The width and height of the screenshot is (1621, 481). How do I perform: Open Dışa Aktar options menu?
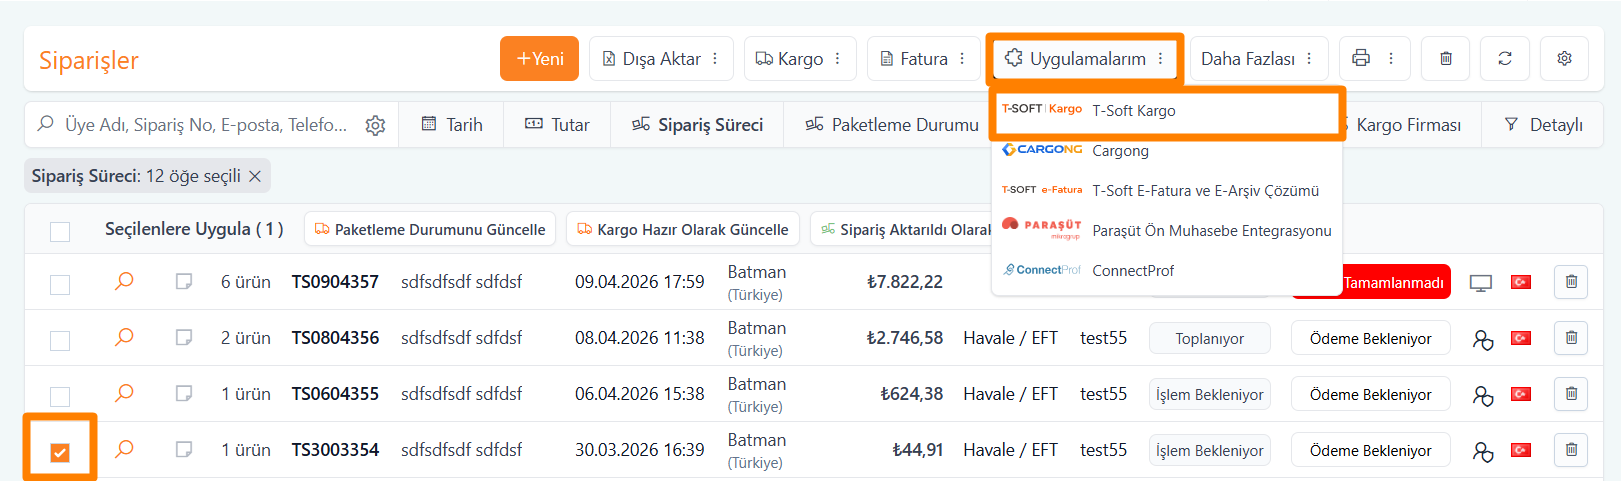click(x=661, y=59)
